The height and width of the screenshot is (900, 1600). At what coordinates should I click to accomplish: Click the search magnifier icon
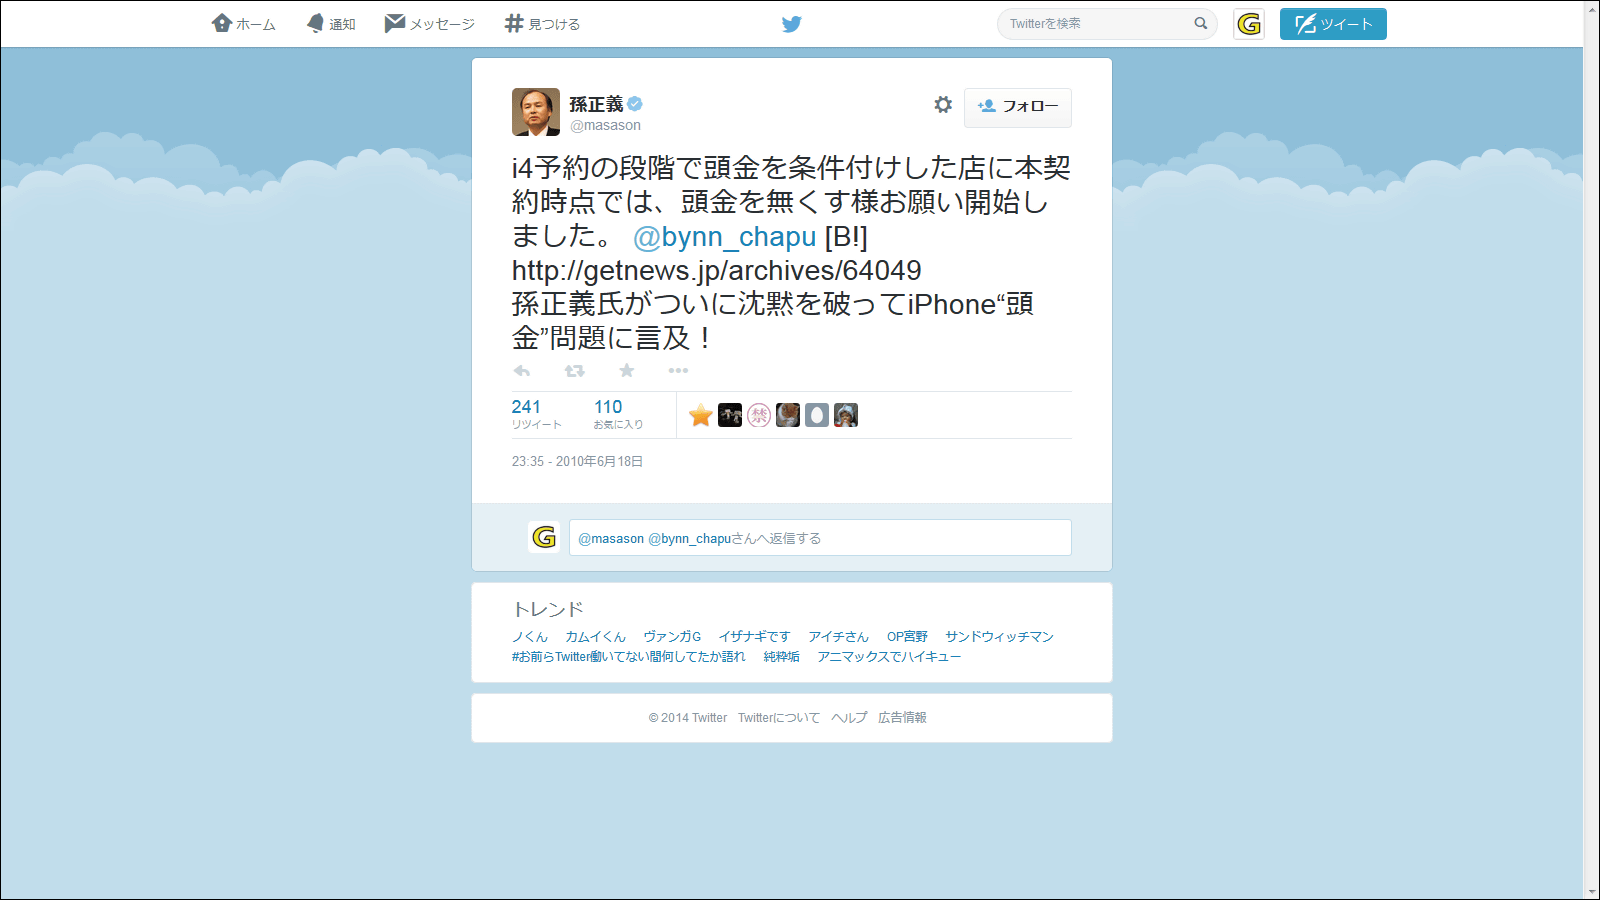coord(1201,24)
